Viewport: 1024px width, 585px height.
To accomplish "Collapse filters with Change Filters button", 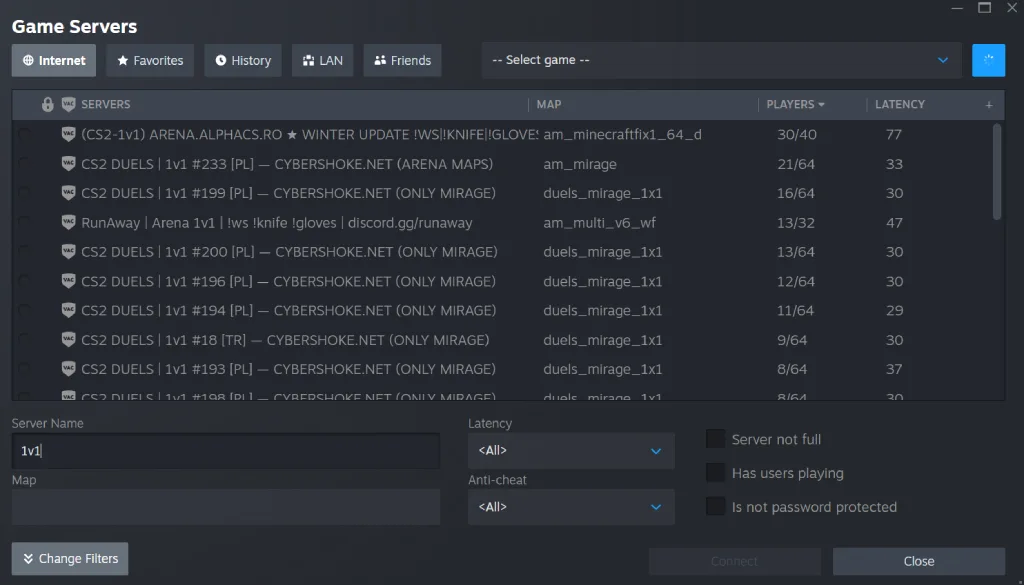I will click(70, 559).
